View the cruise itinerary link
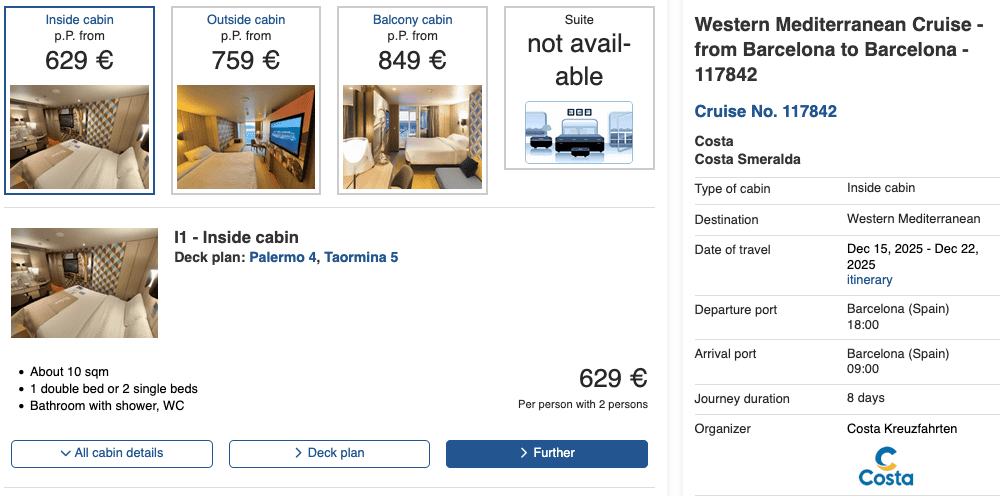1003x496 pixels. 869,280
